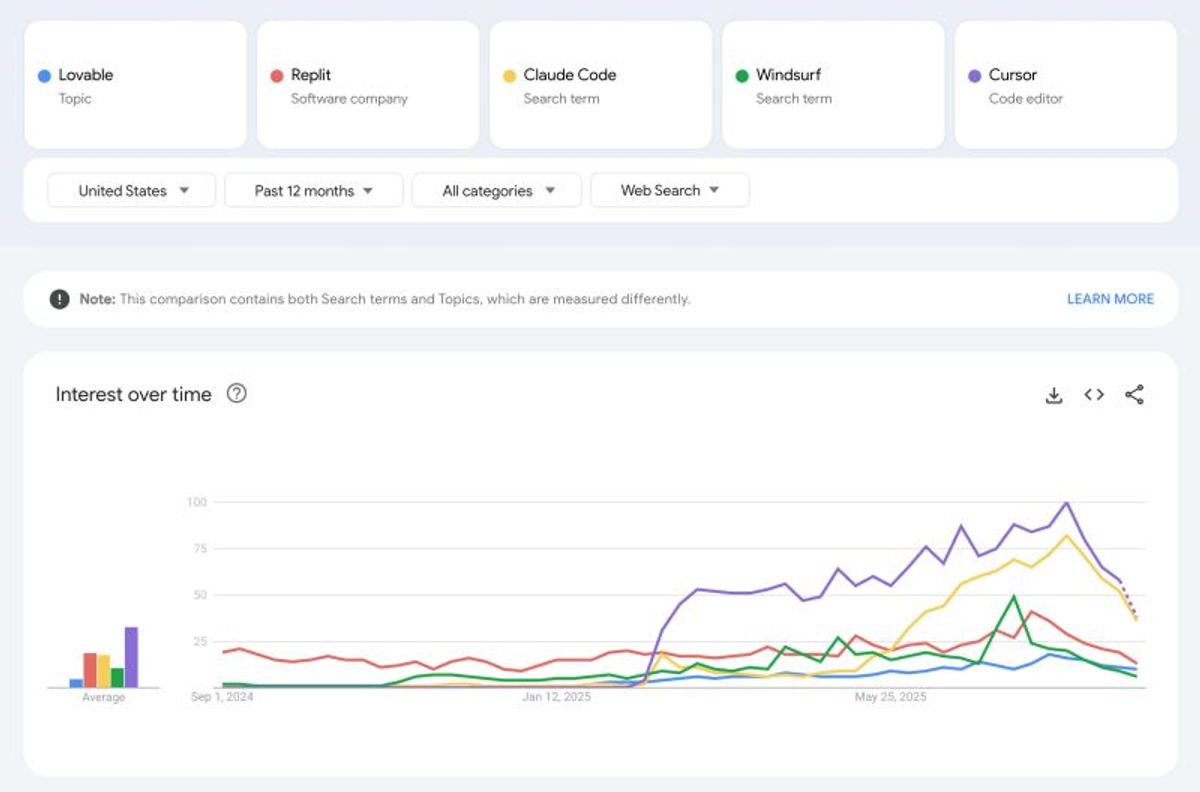Click the red Replit average bar
Screen dimensions: 1200x792
90,670
